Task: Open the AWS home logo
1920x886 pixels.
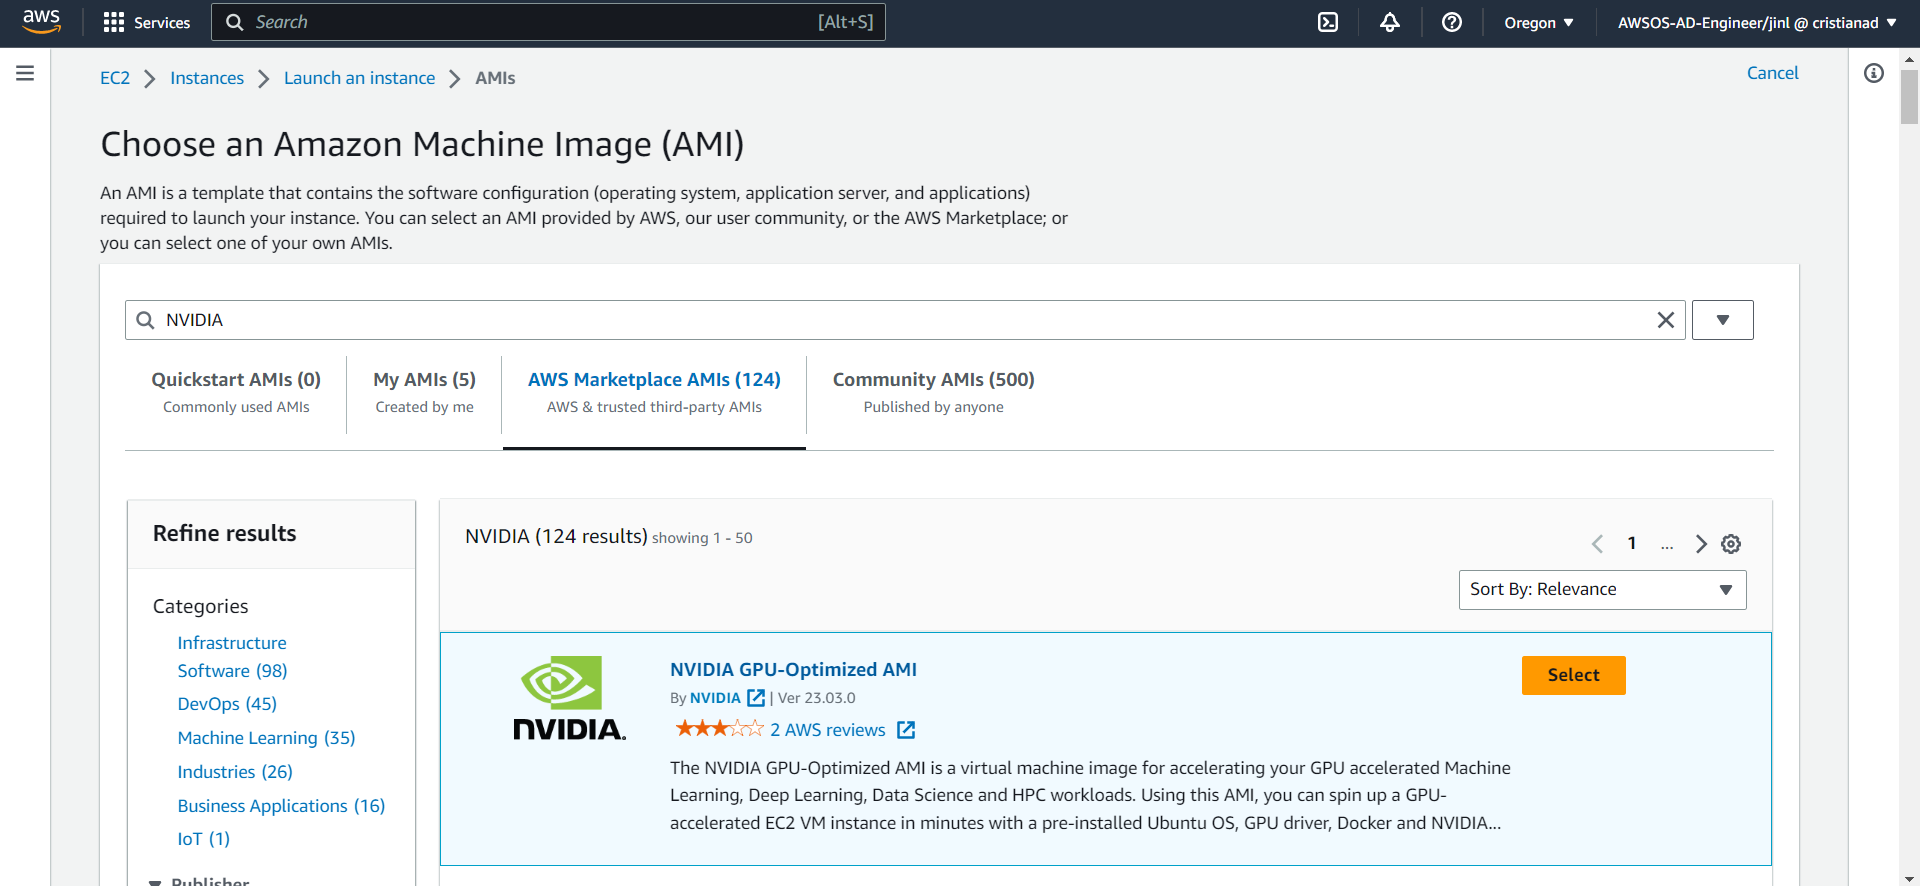Action: click(41, 22)
